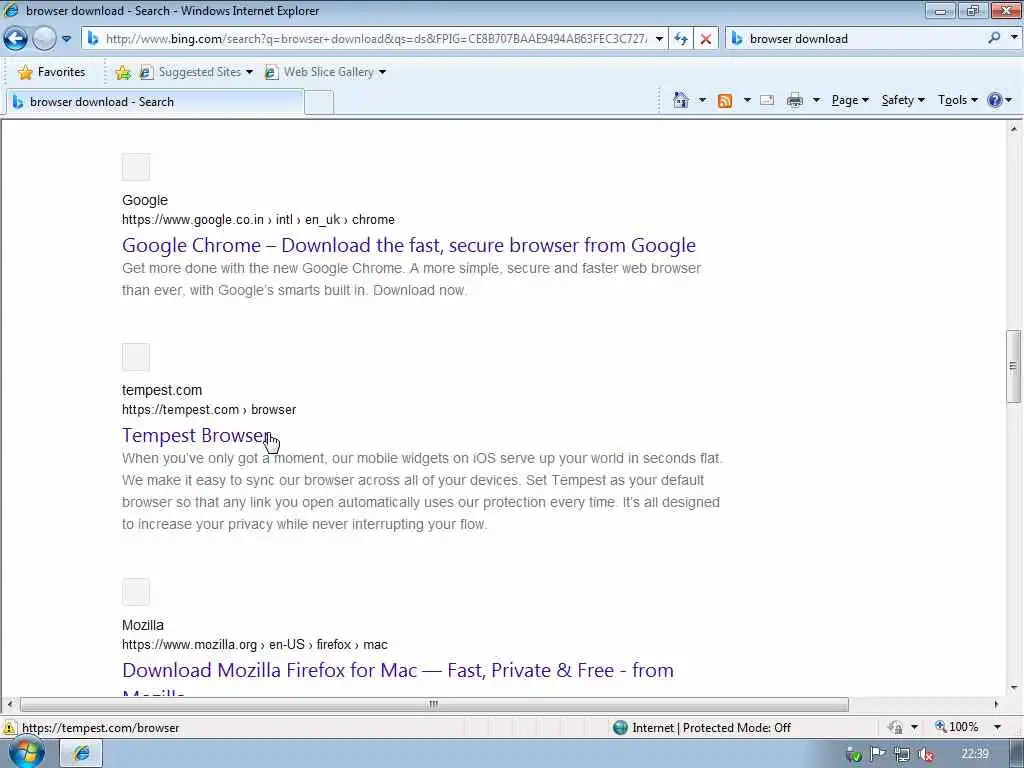1024x768 pixels.
Task: Click the Read Mail envelope icon
Action: tap(767, 100)
